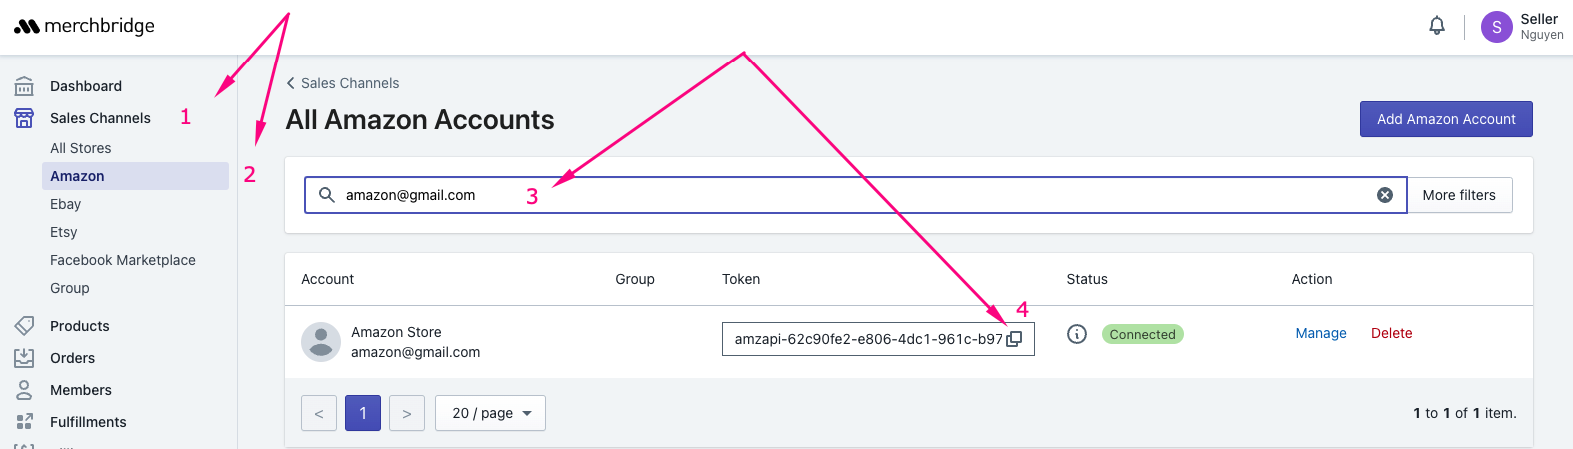Go to All Stores
This screenshot has height=449, width=1573.
coord(81,148)
